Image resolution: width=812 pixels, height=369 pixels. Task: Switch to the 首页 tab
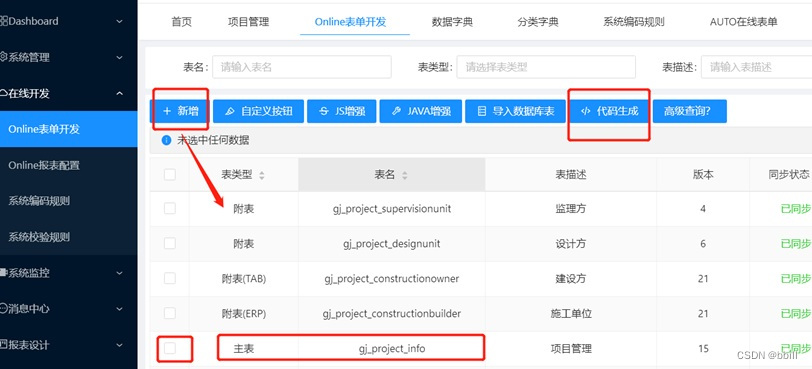181,22
